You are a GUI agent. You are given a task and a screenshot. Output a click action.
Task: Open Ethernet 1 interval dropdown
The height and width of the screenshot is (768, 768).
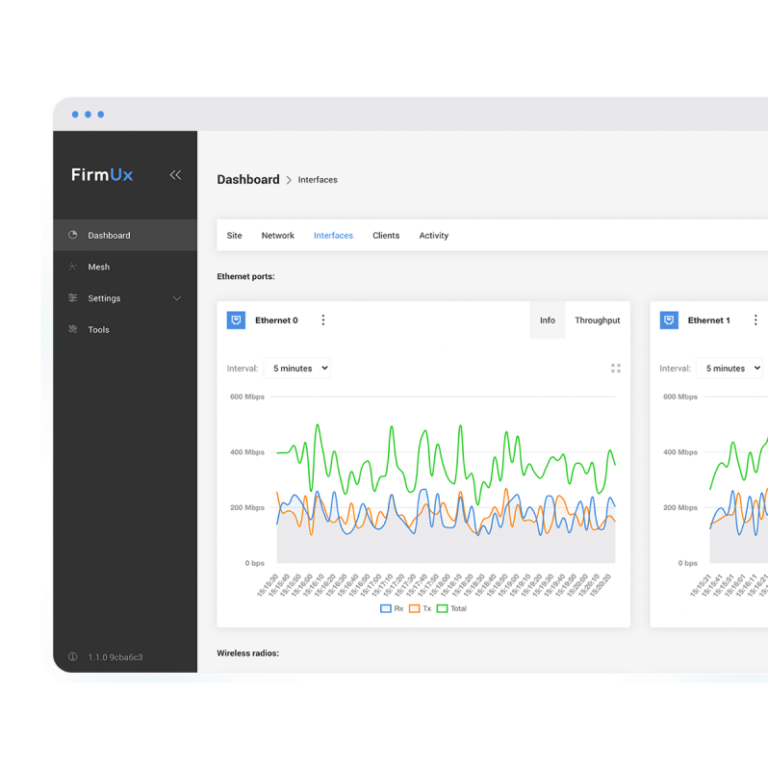729,368
